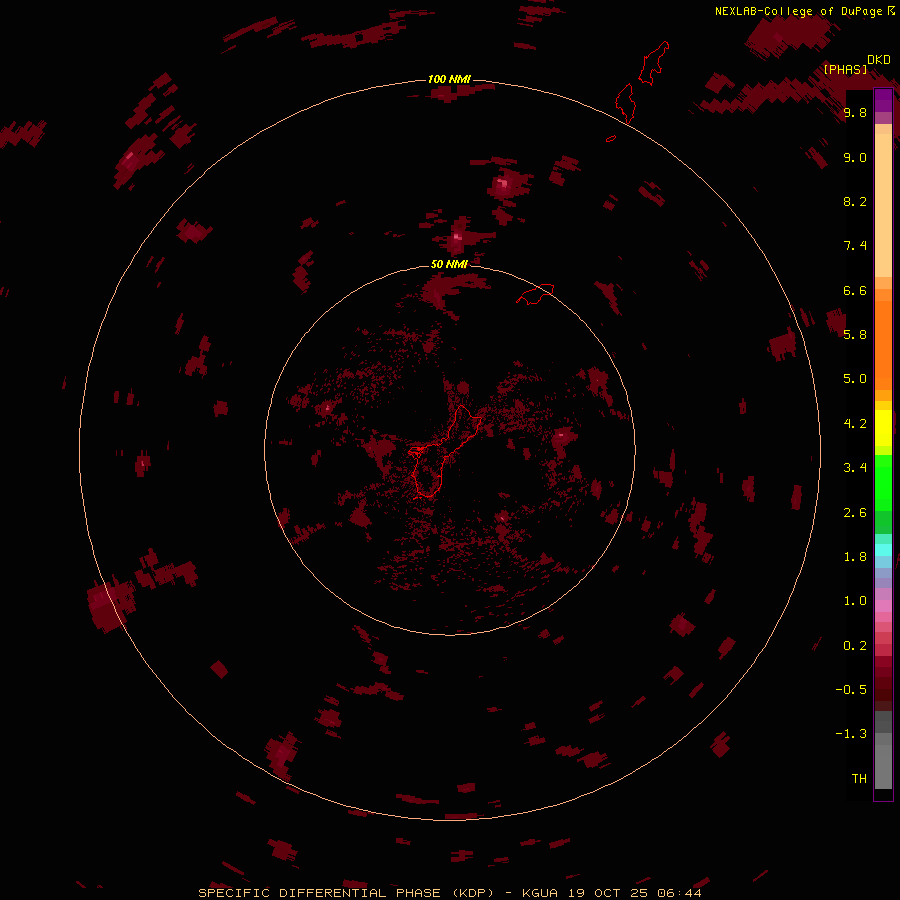Click the 6.6 value on the scale
The image size is (900, 900).
(855, 290)
